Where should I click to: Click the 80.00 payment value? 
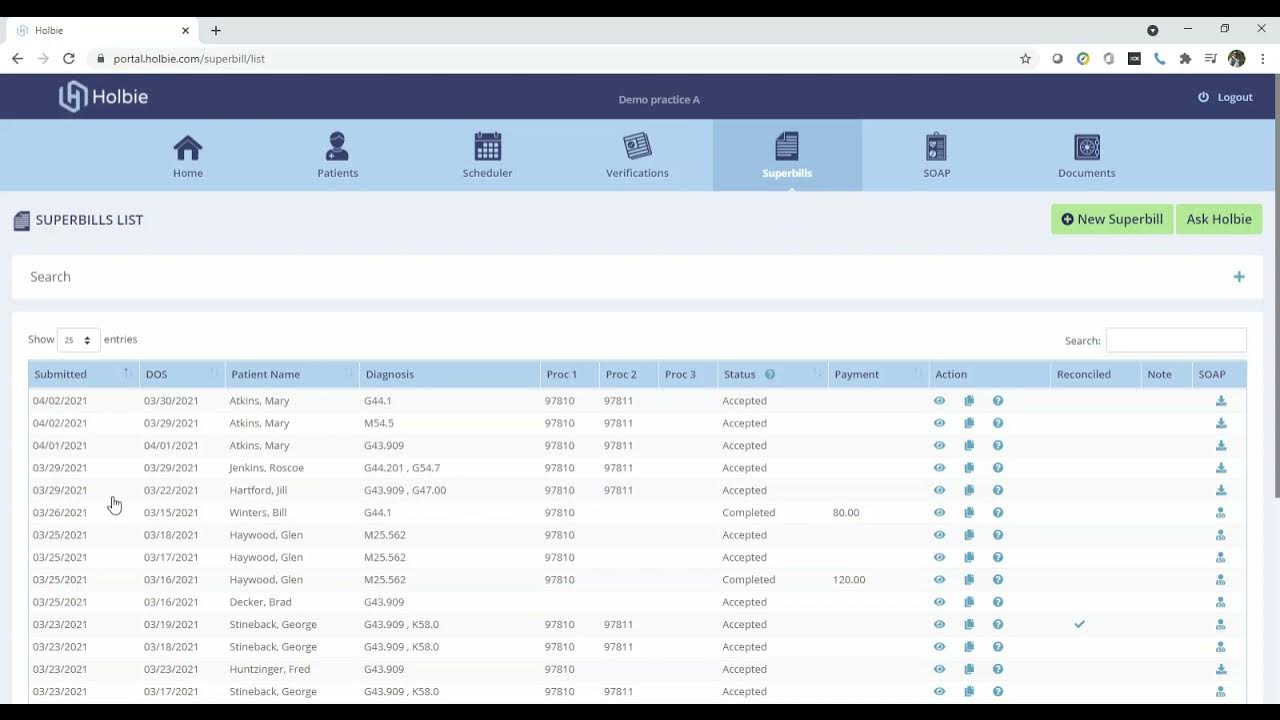pyautogui.click(x=846, y=513)
